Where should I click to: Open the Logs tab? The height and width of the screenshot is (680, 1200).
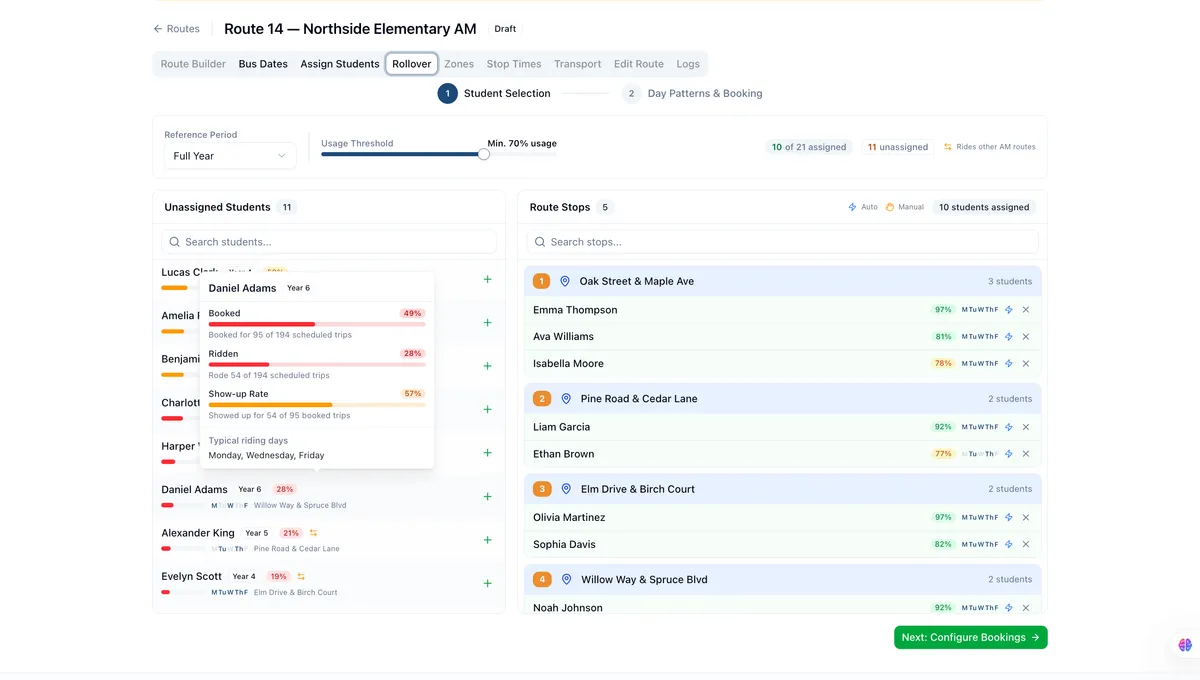688,64
